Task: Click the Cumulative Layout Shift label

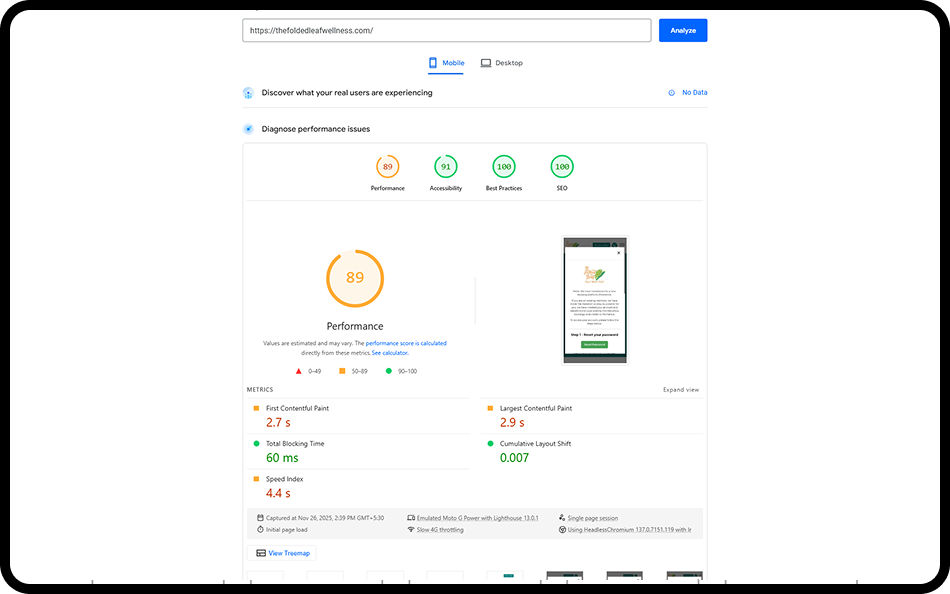Action: 536,444
